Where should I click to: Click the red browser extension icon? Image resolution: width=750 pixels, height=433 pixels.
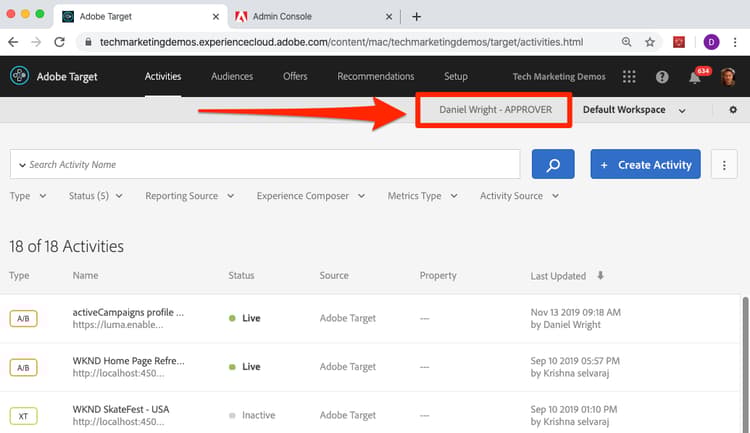pos(679,42)
